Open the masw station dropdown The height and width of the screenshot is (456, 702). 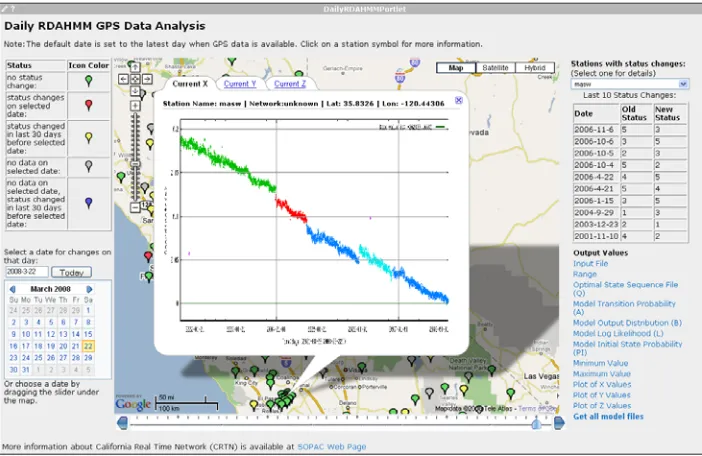coord(629,84)
